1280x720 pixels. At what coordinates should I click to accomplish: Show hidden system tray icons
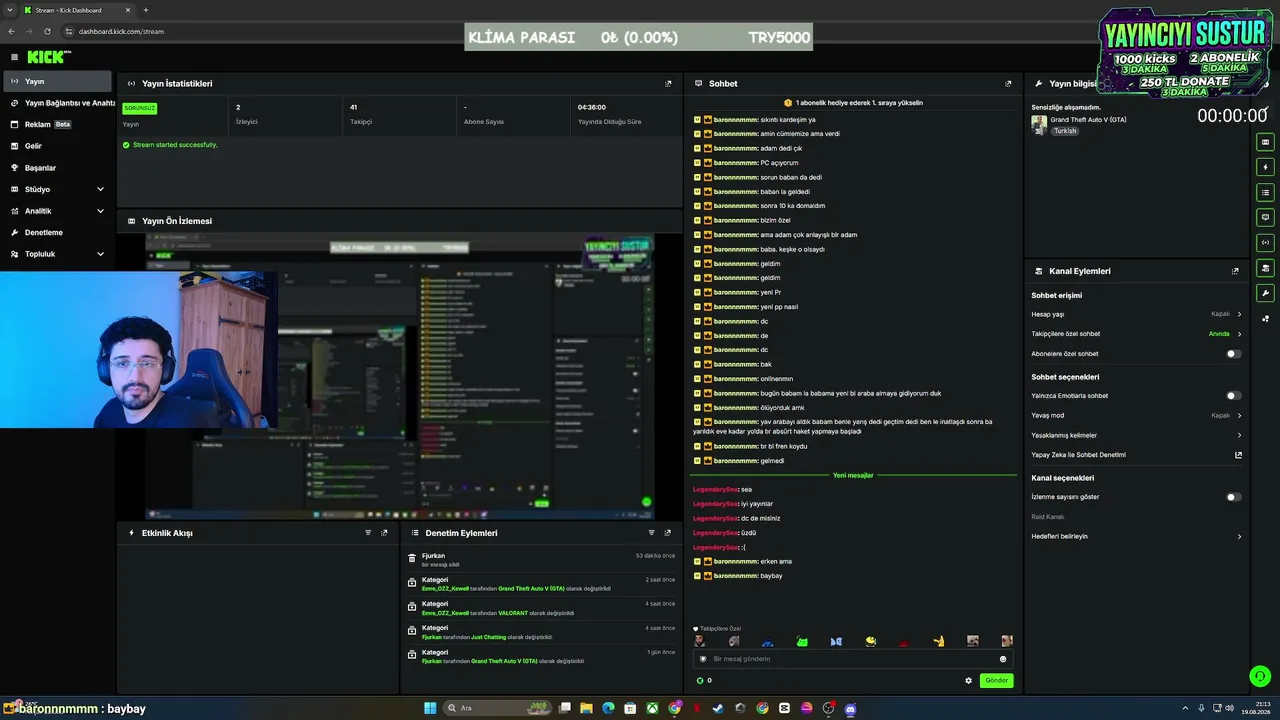coord(1186,708)
